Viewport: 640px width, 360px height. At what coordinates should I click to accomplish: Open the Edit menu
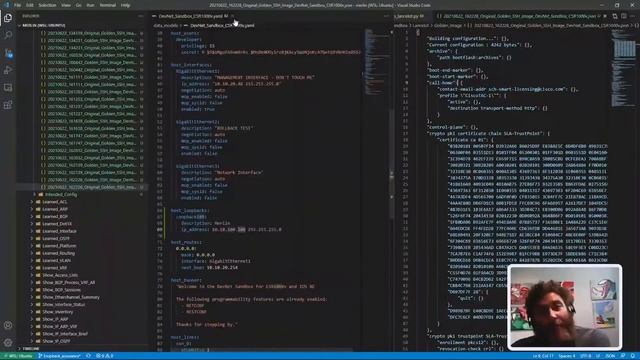pyautogui.click(x=30, y=5)
